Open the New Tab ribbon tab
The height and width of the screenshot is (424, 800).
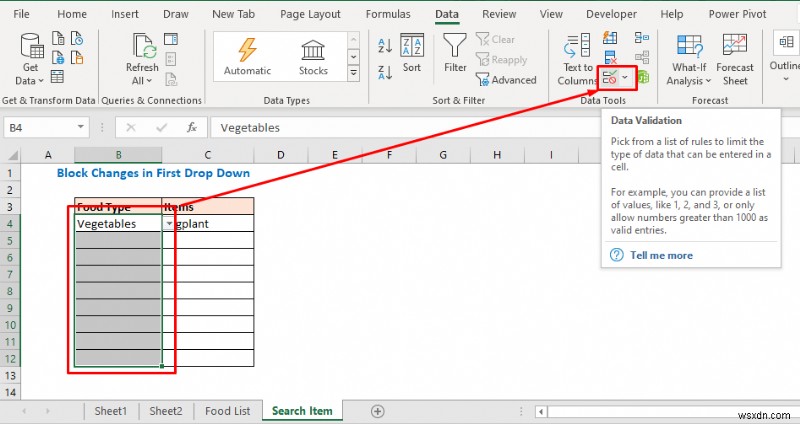click(234, 14)
